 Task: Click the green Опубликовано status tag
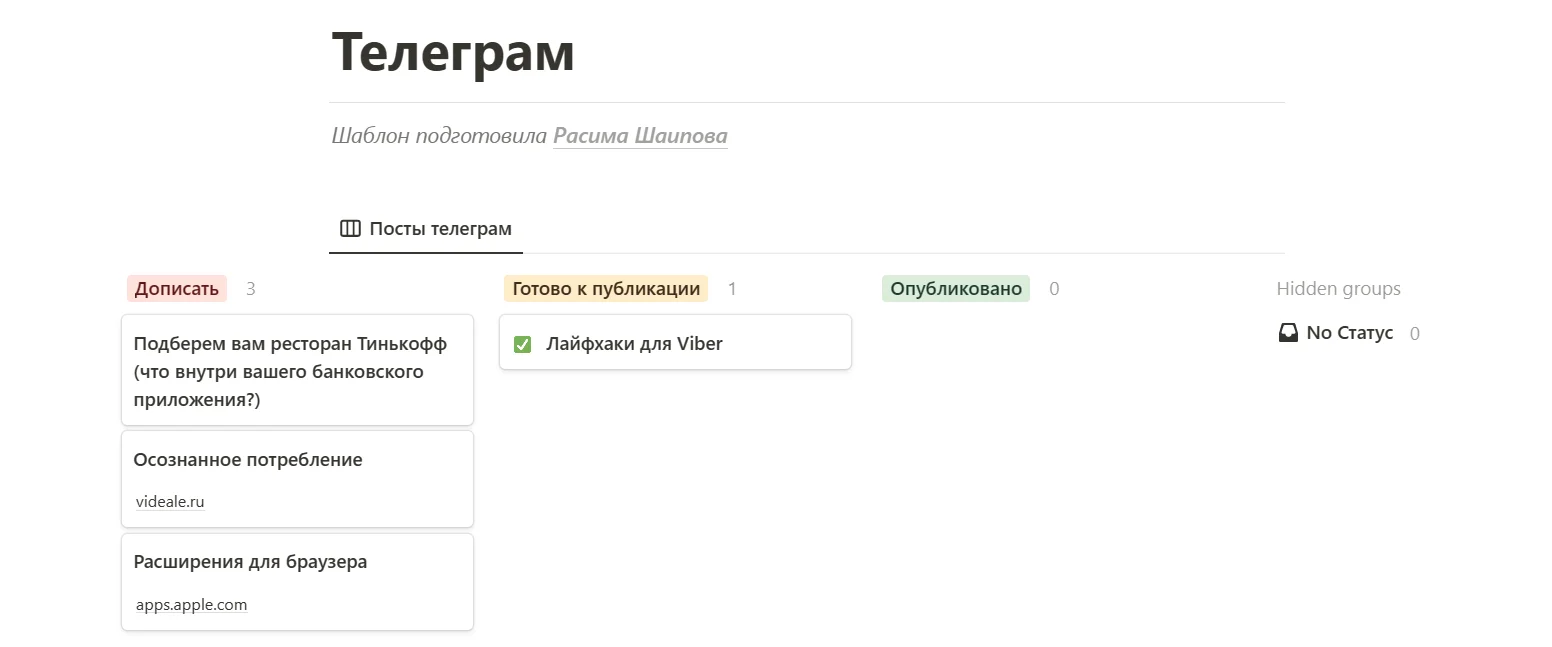pos(956,289)
